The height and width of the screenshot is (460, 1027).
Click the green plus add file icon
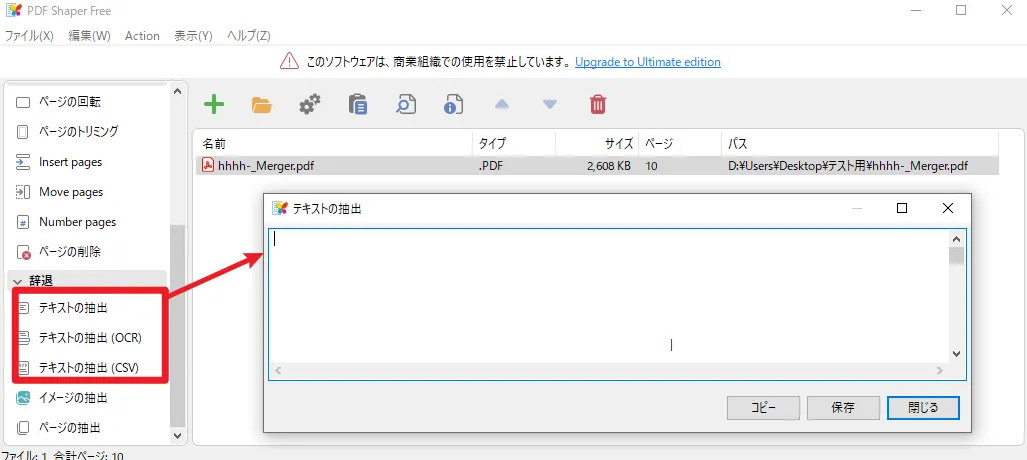point(214,104)
